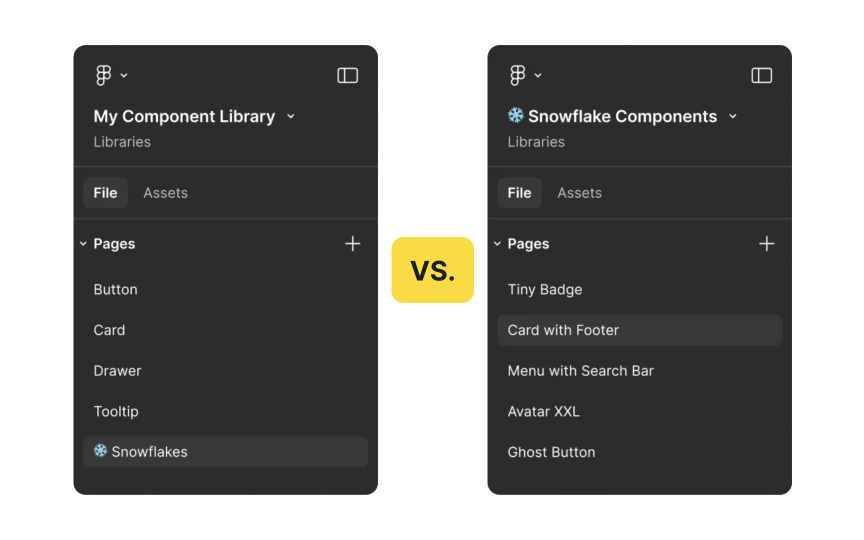Collapse Pages section in right panel
This screenshot has width=864, height=540.
pyautogui.click(x=498, y=244)
